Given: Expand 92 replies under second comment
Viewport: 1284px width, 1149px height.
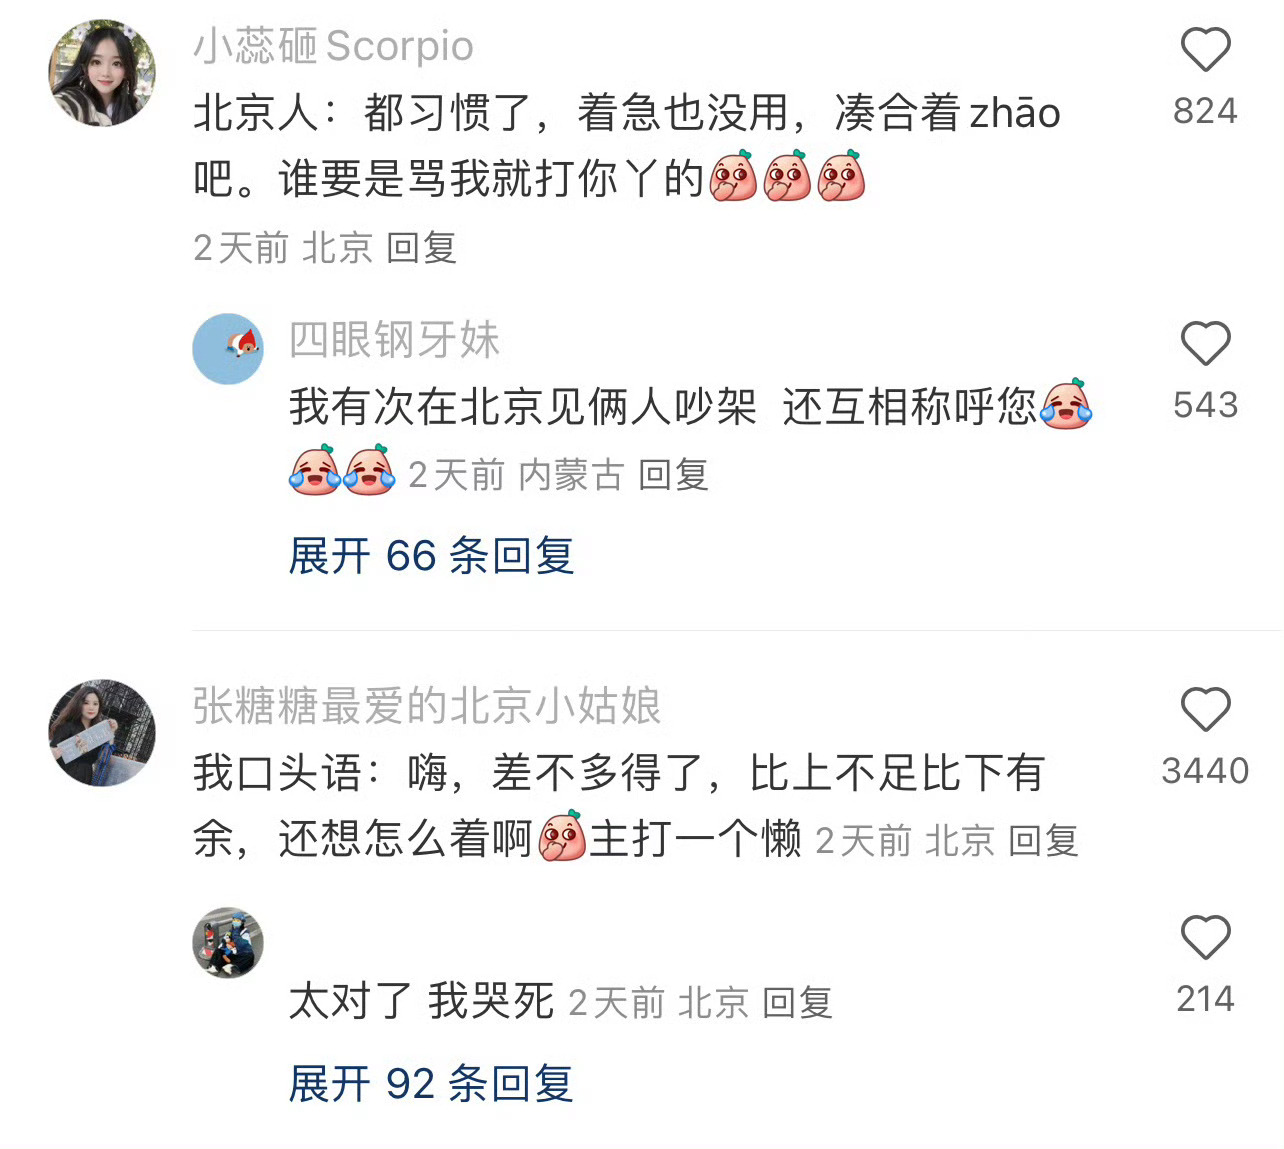Looking at the screenshot, I should [431, 1084].
